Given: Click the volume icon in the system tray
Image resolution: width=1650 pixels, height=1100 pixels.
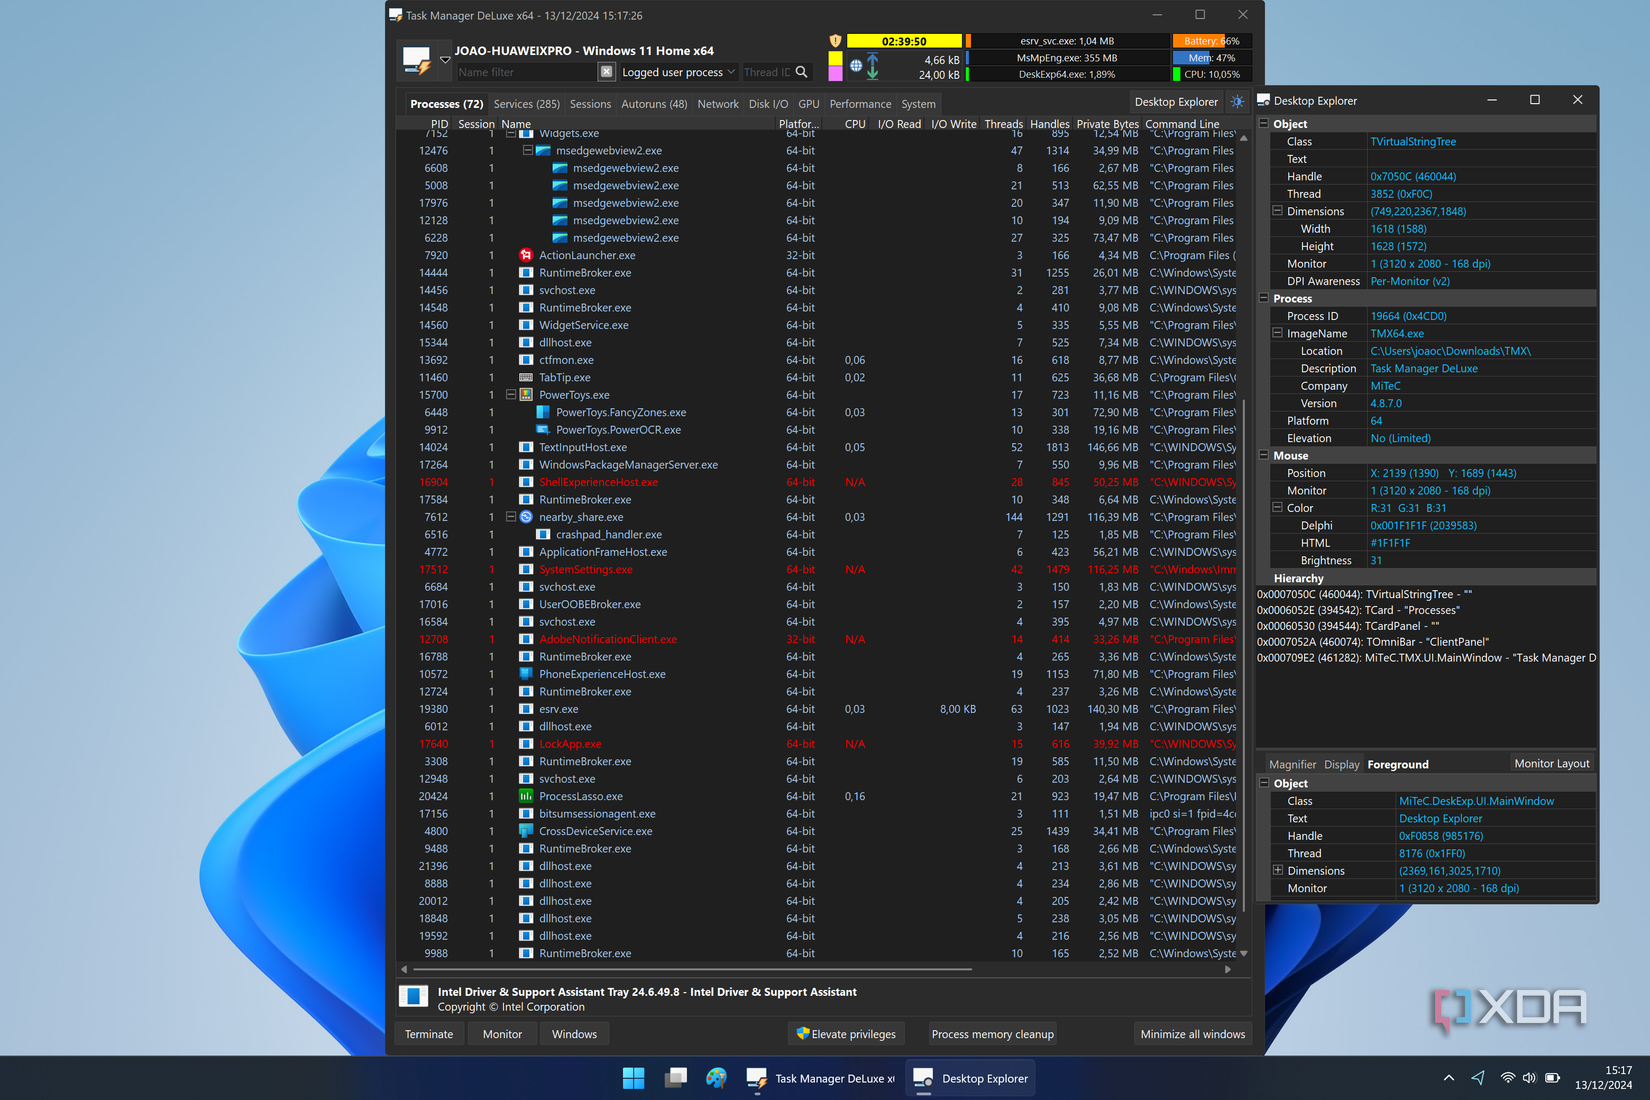Looking at the screenshot, I should coord(1529,1078).
